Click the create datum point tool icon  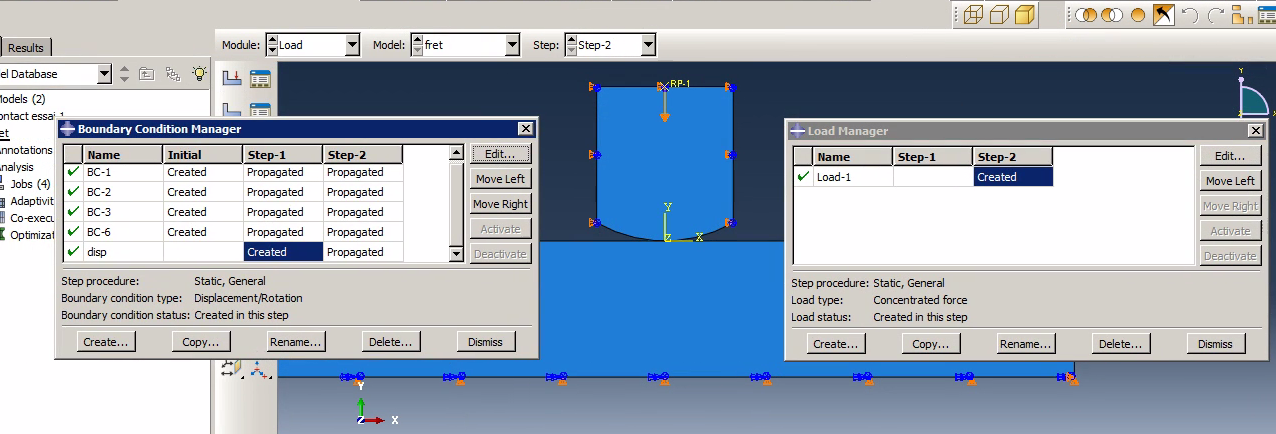260,370
